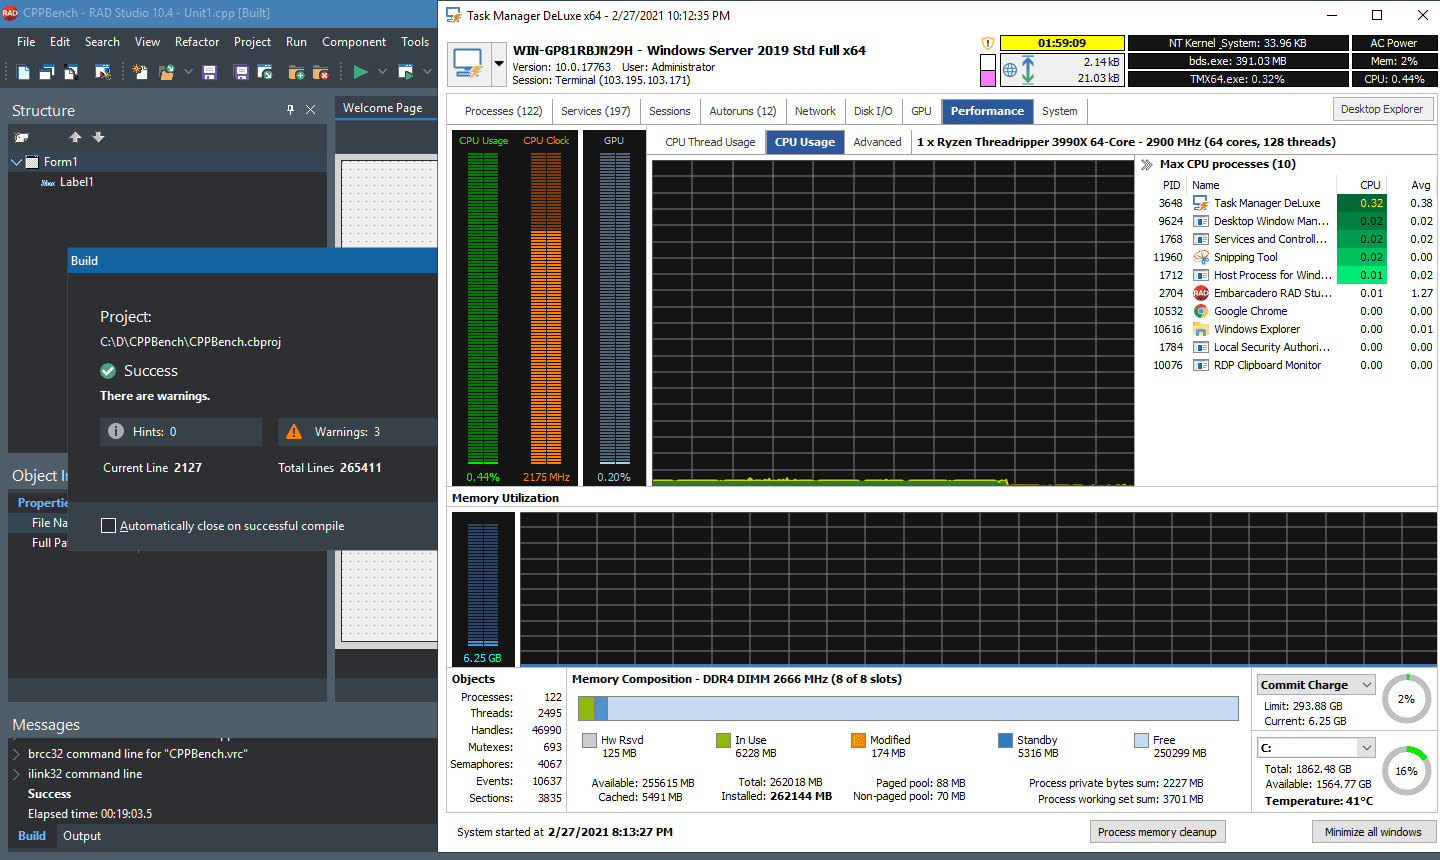Click the Run Without Debugging icon

(x=405, y=72)
